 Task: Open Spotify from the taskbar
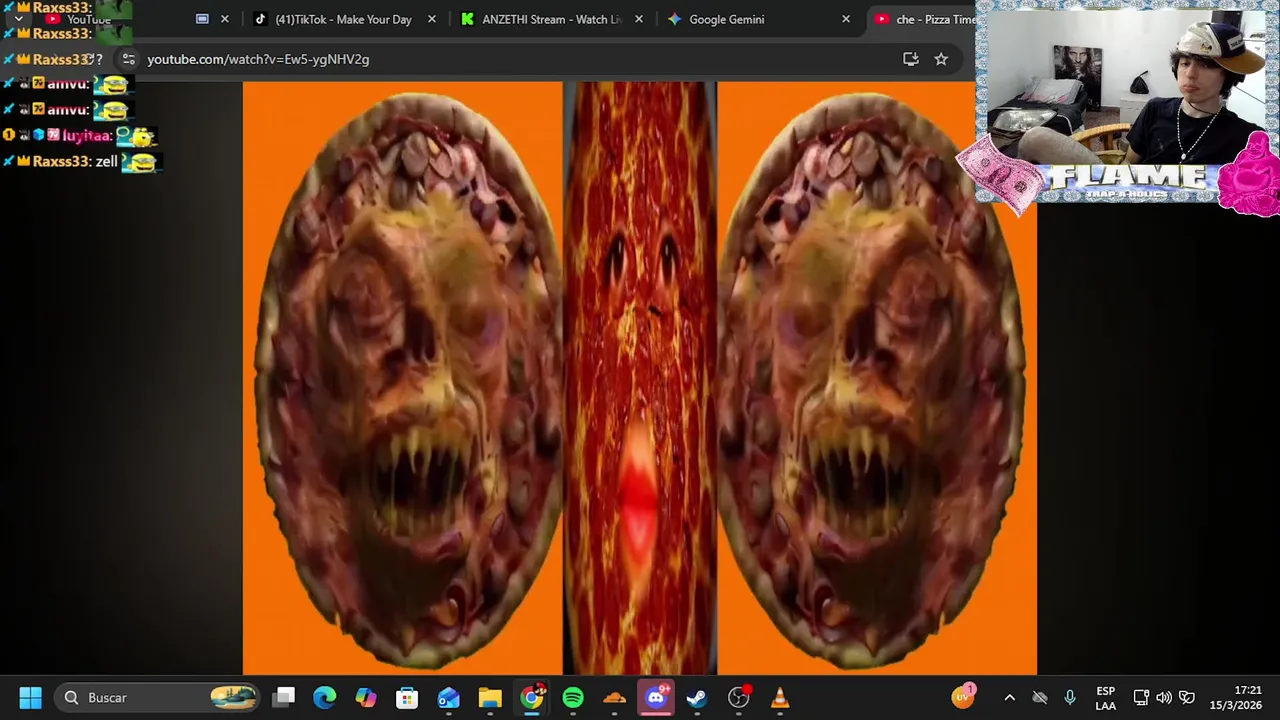pos(573,697)
